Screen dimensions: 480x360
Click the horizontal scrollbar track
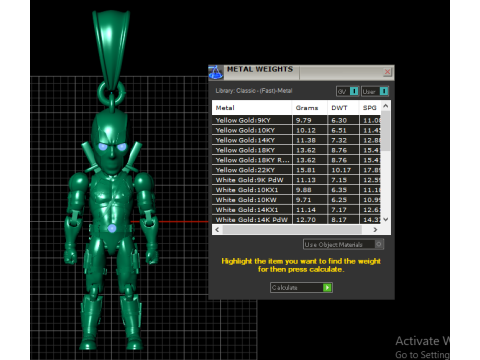292,230
